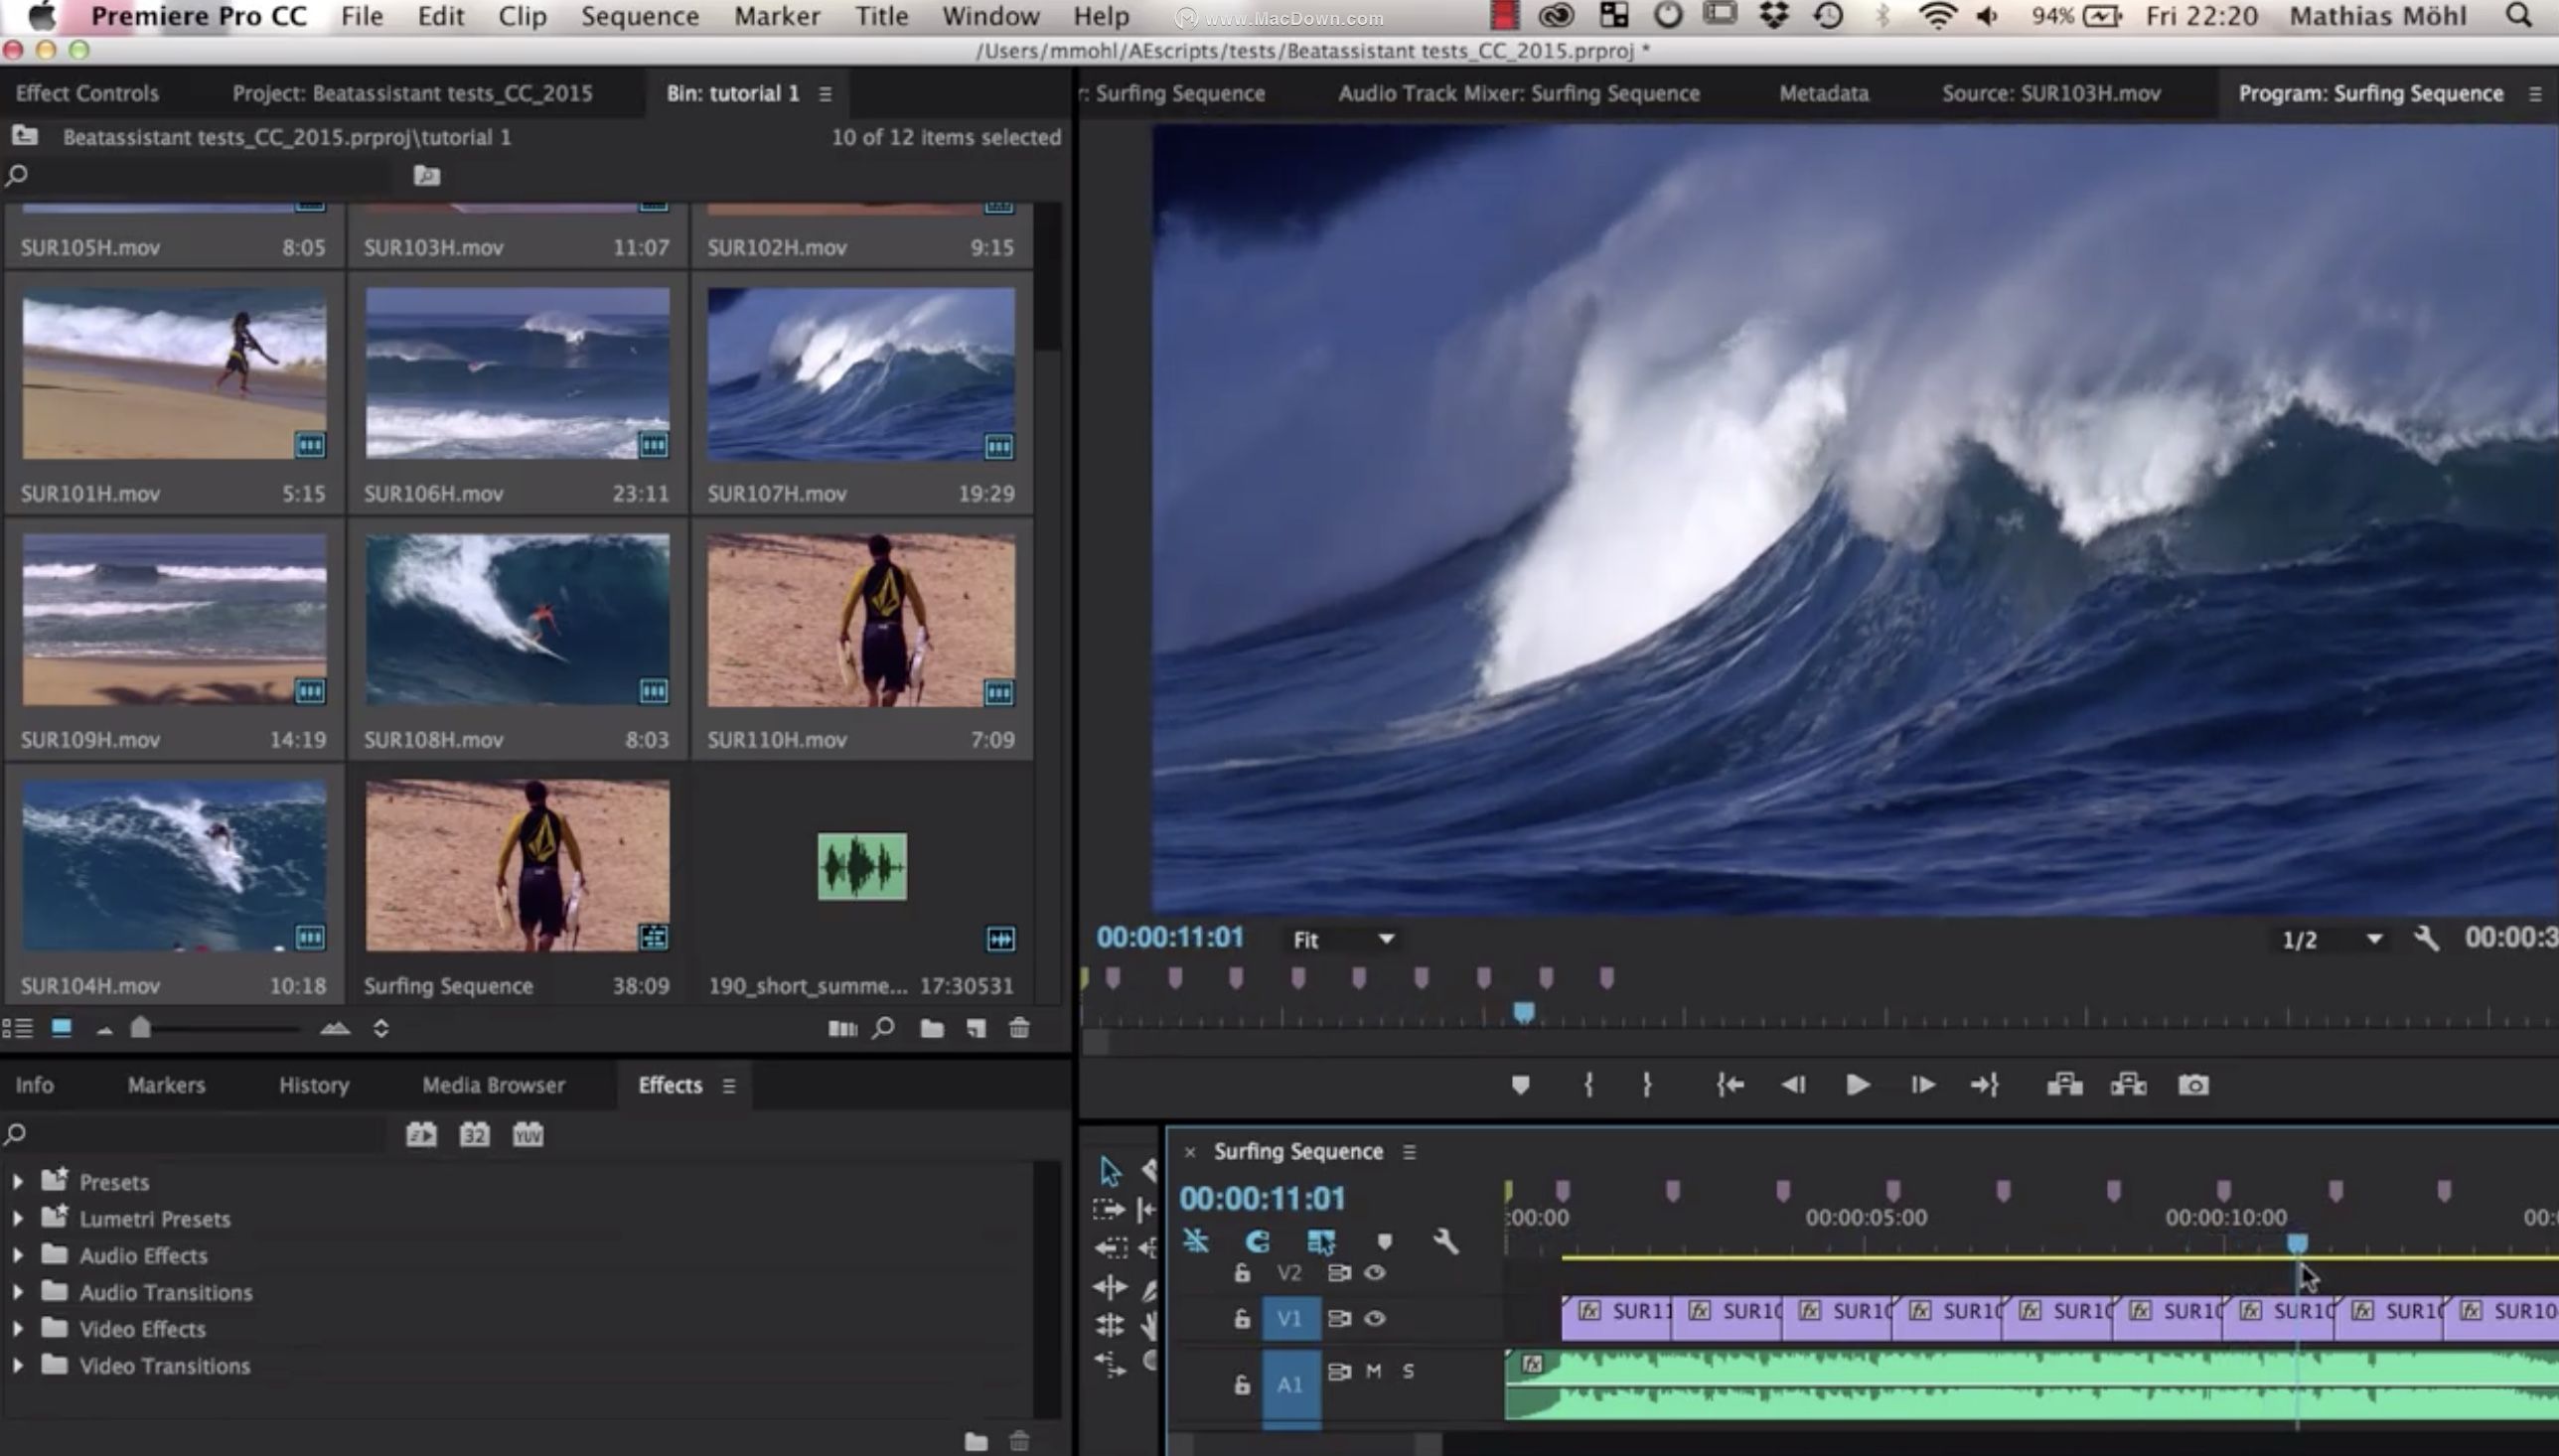
Task: Toggle V1 track output eye icon
Action: point(1375,1319)
